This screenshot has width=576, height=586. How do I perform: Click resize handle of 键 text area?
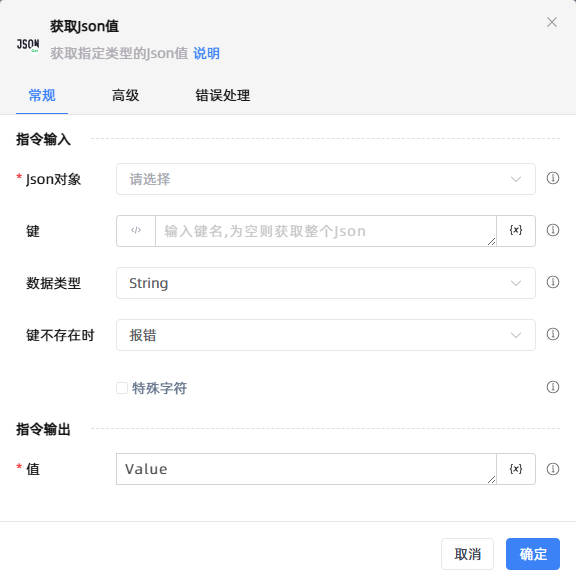point(492,241)
